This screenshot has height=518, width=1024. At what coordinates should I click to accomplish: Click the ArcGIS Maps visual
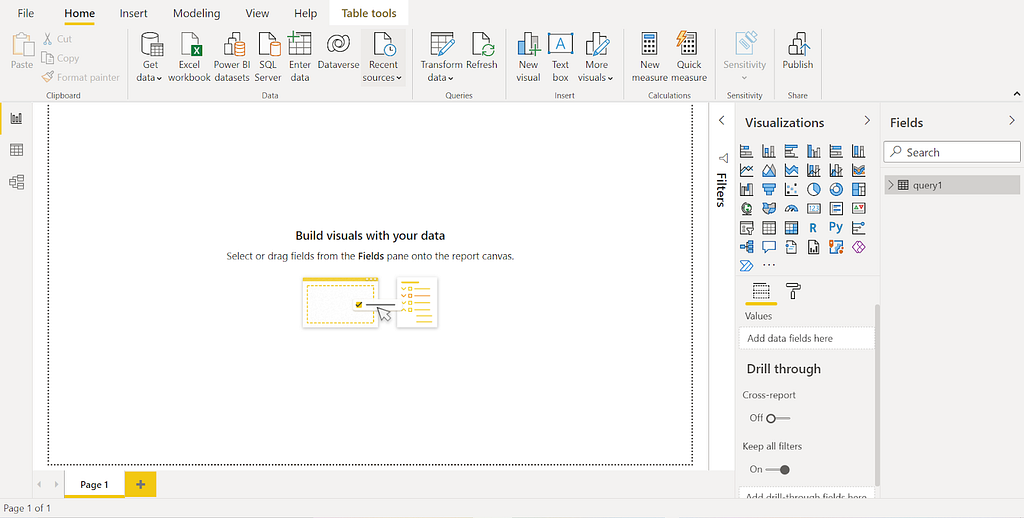pos(837,247)
